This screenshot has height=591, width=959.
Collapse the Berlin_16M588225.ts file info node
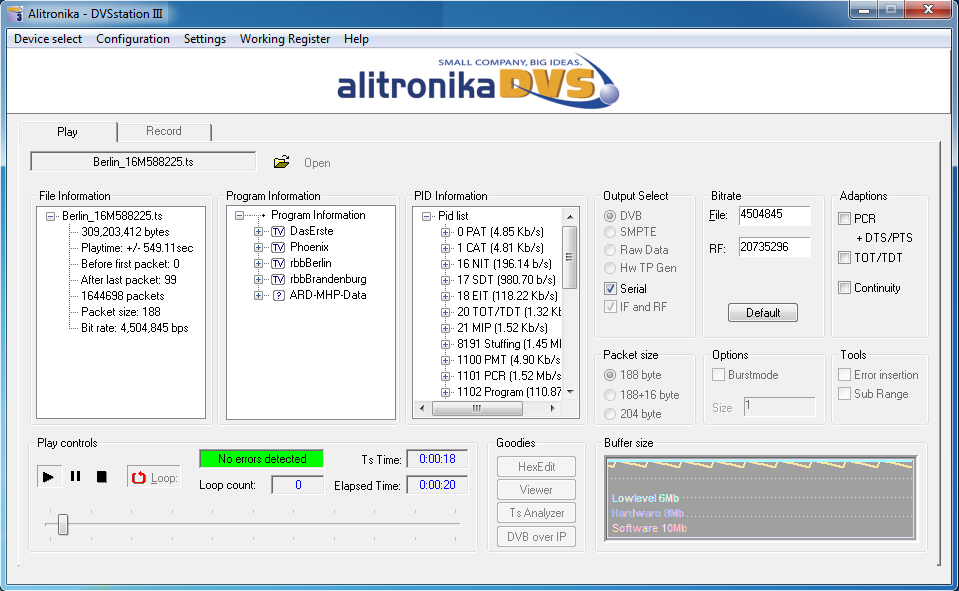pyautogui.click(x=51, y=216)
